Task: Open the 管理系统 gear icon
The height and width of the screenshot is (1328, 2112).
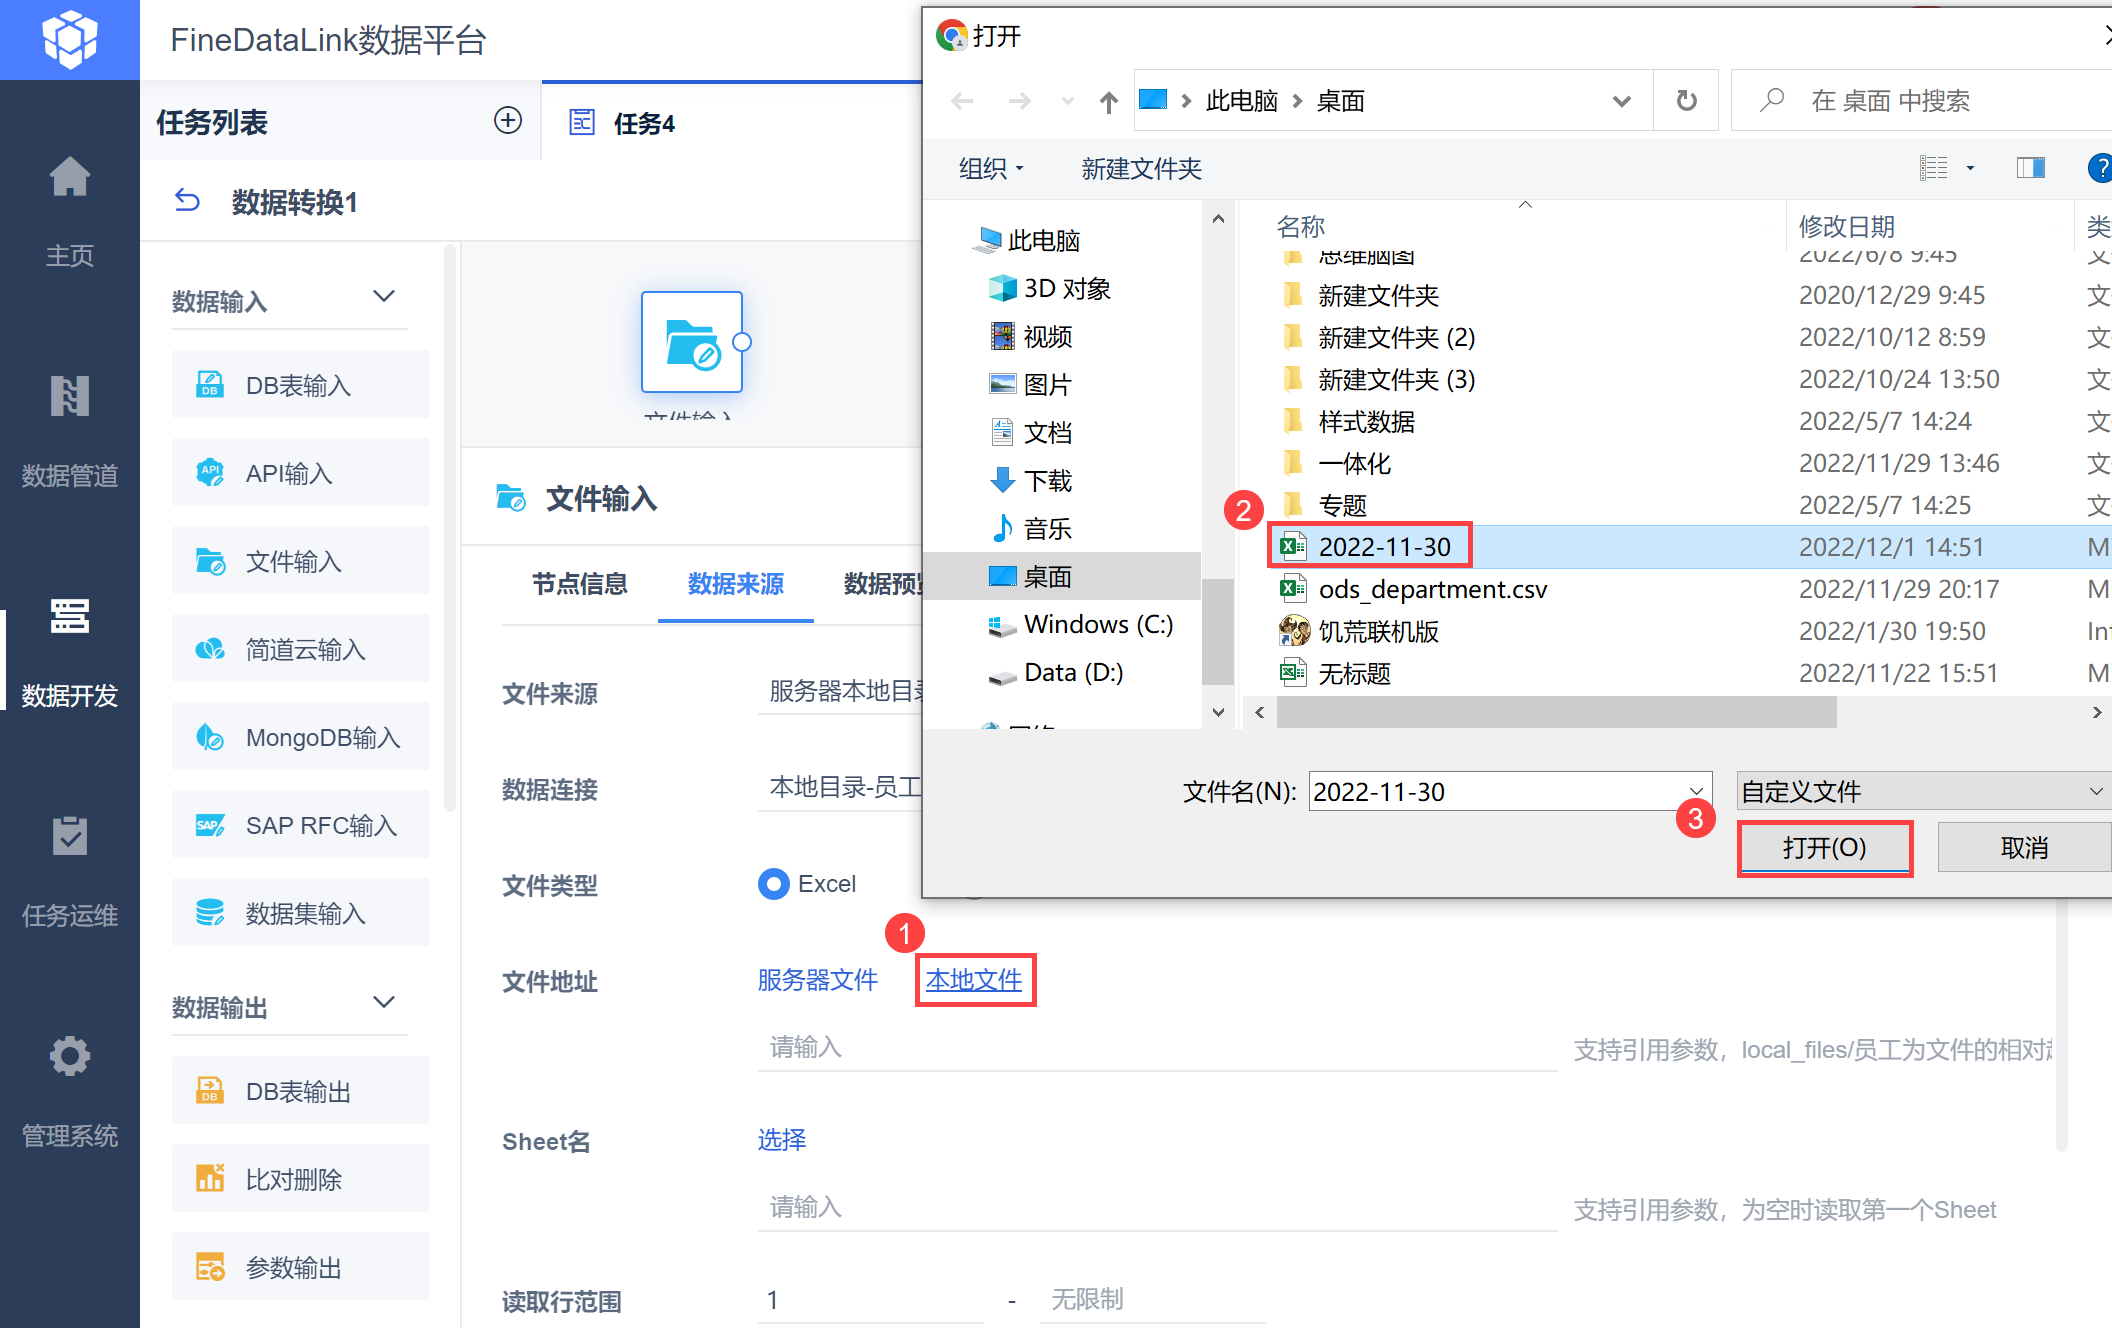Action: point(69,1056)
